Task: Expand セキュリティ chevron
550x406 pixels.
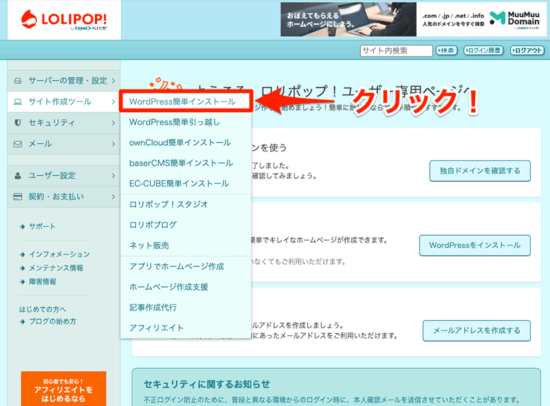Action: 113,123
